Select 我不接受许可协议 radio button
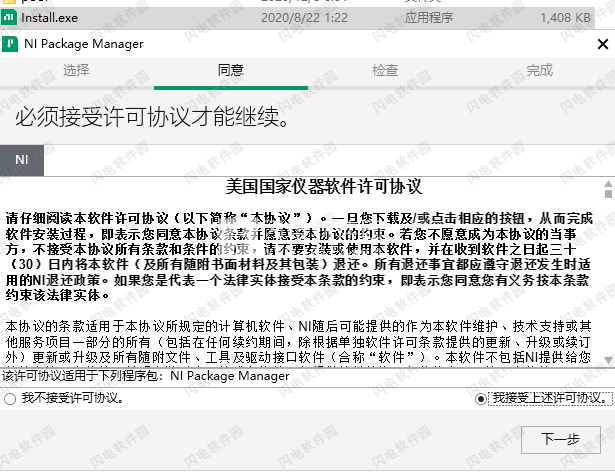 click(10, 399)
